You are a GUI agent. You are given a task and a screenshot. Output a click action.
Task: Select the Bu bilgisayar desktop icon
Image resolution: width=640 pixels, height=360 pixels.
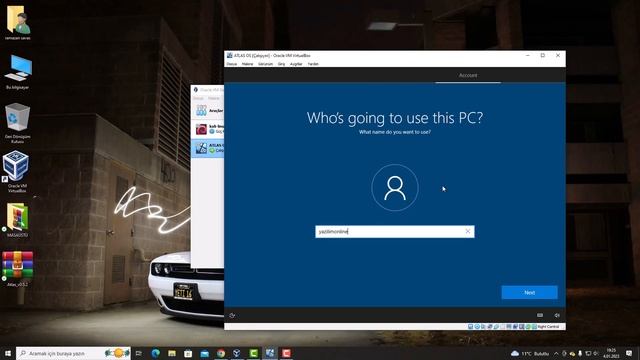18,72
